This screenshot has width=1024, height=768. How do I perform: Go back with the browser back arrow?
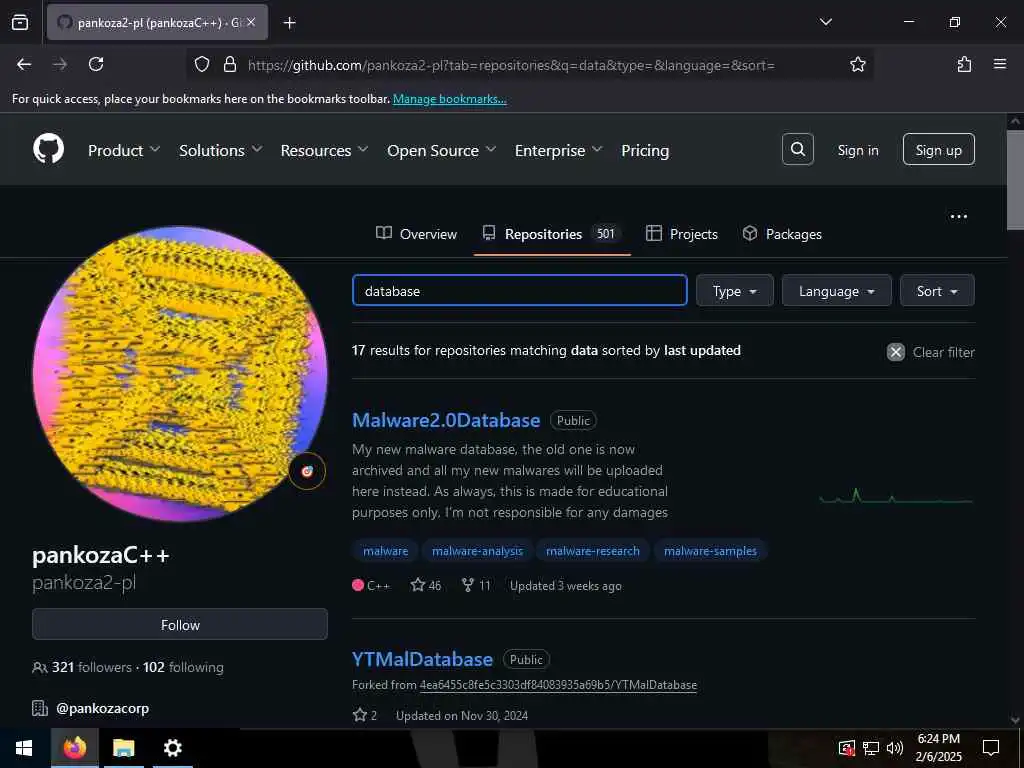click(24, 64)
